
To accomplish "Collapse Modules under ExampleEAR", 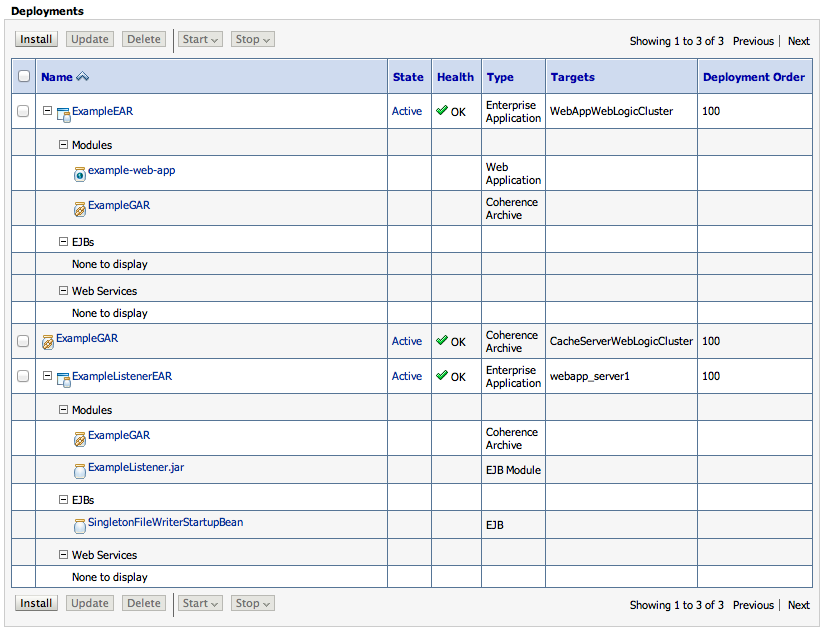I will click(63, 144).
